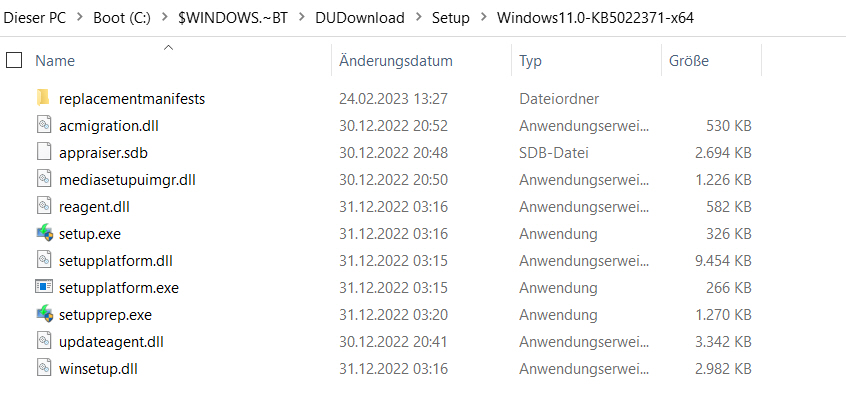The height and width of the screenshot is (415, 846).
Task: Expand the chevron after DUDownload breadcrumb
Action: pos(419,18)
